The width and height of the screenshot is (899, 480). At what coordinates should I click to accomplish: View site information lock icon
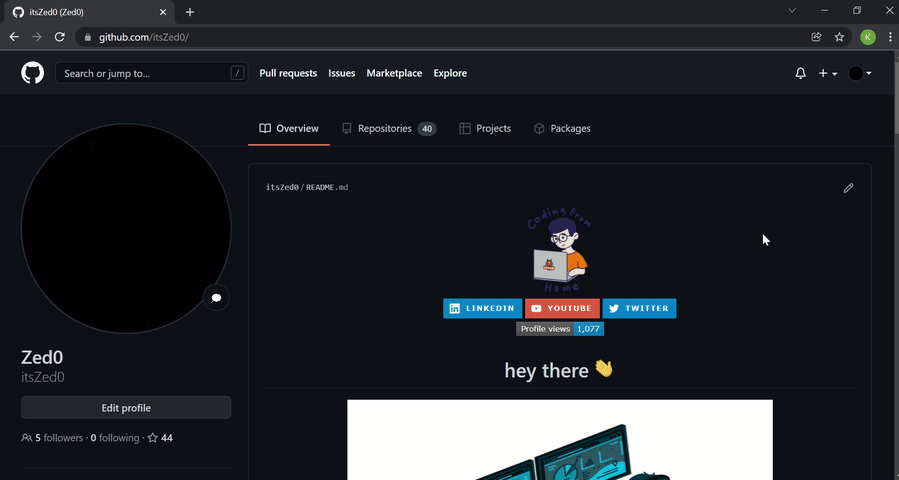point(88,37)
